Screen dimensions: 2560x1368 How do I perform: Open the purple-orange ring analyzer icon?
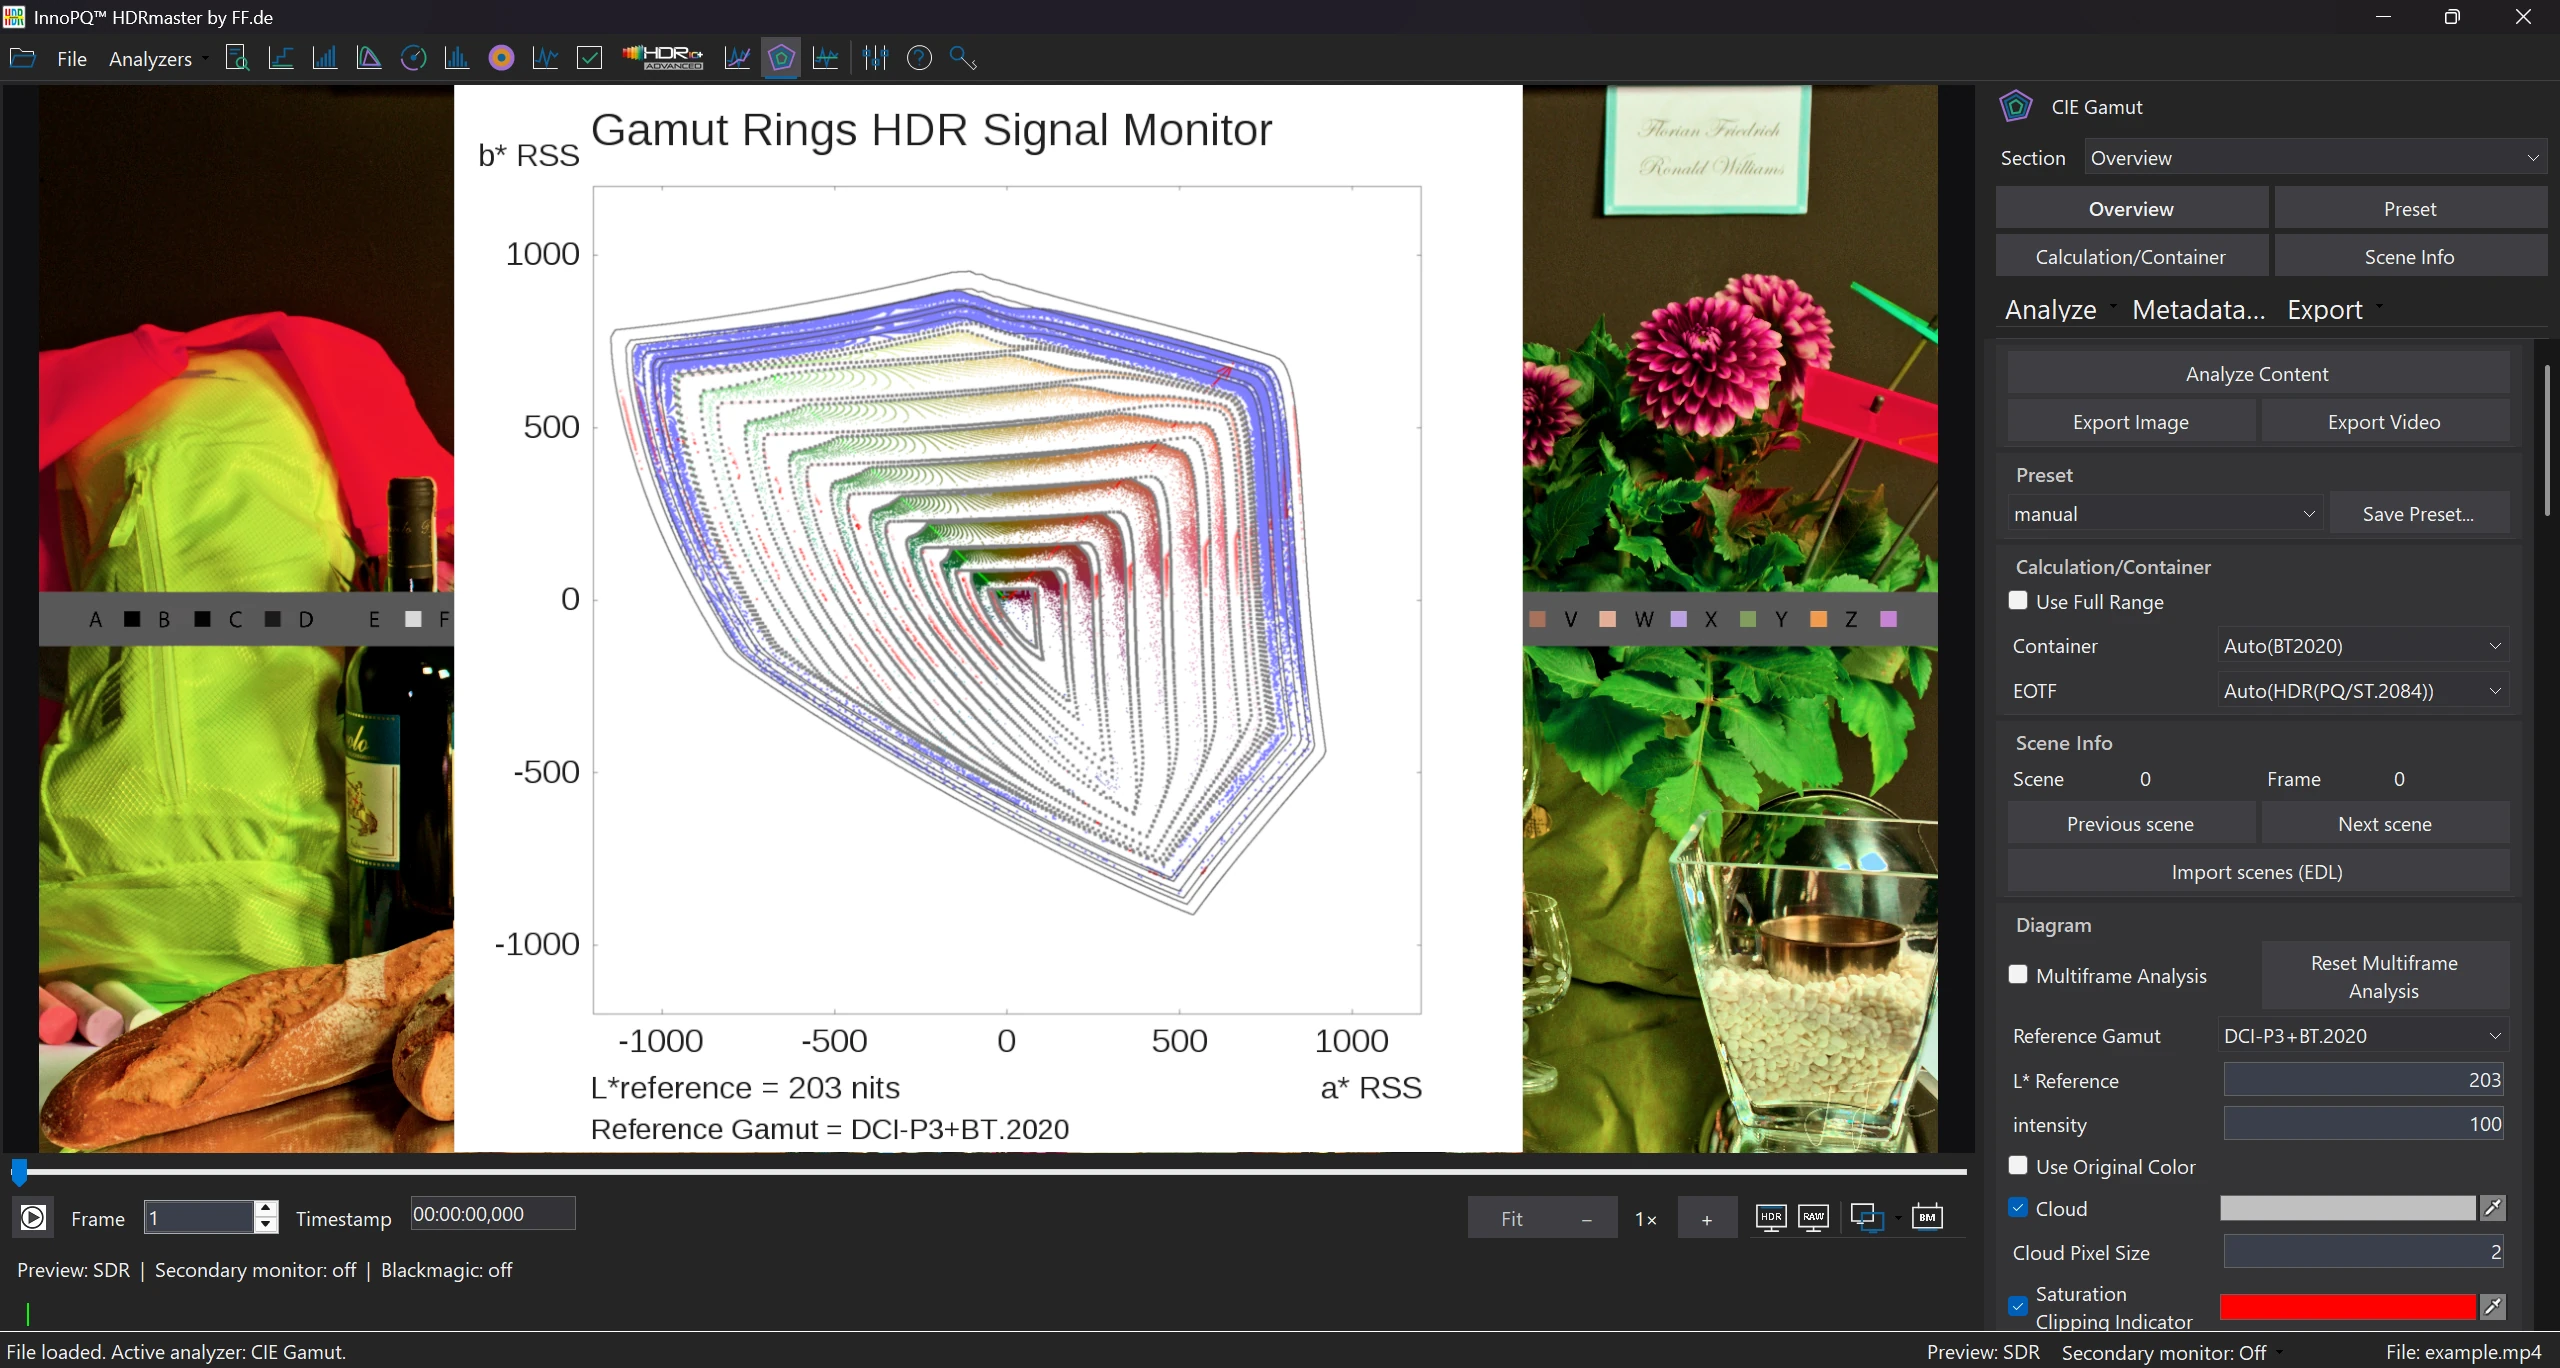click(x=501, y=58)
